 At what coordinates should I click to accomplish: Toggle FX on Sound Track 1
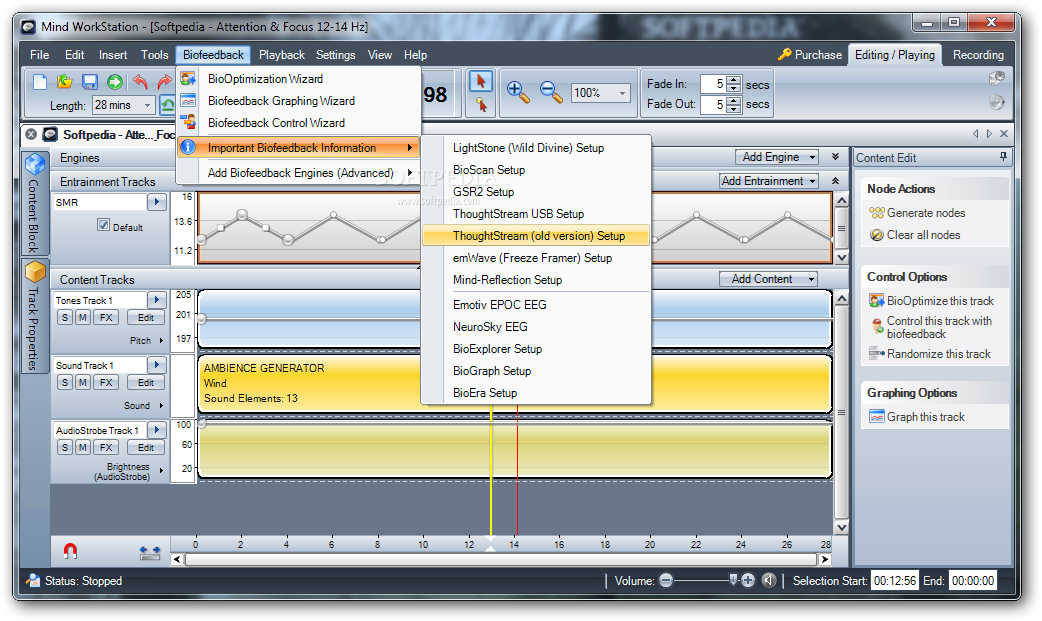(x=106, y=382)
